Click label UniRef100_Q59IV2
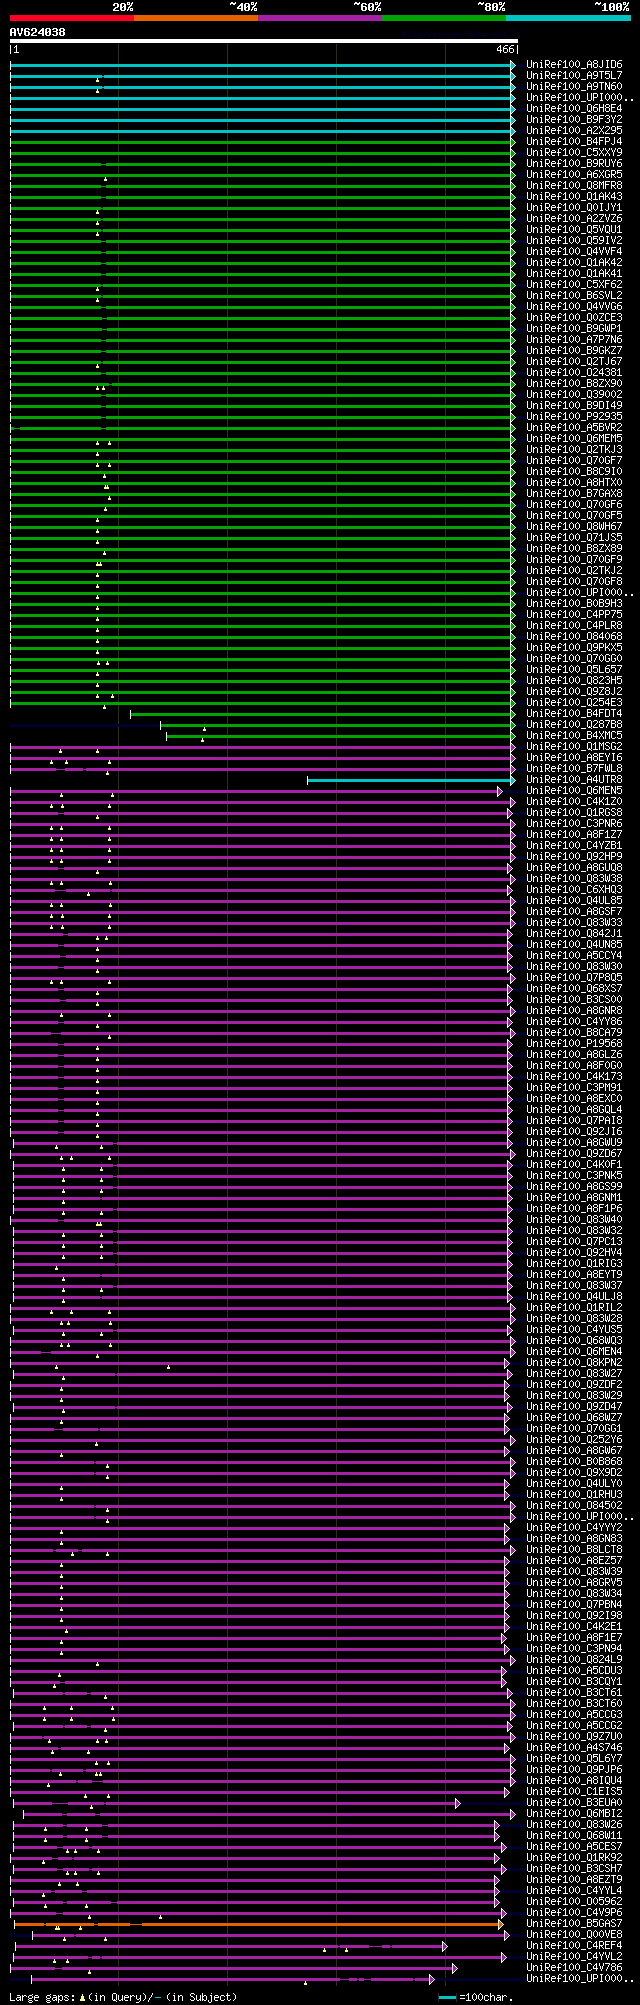This screenshot has width=640, height=2005. [x=574, y=240]
